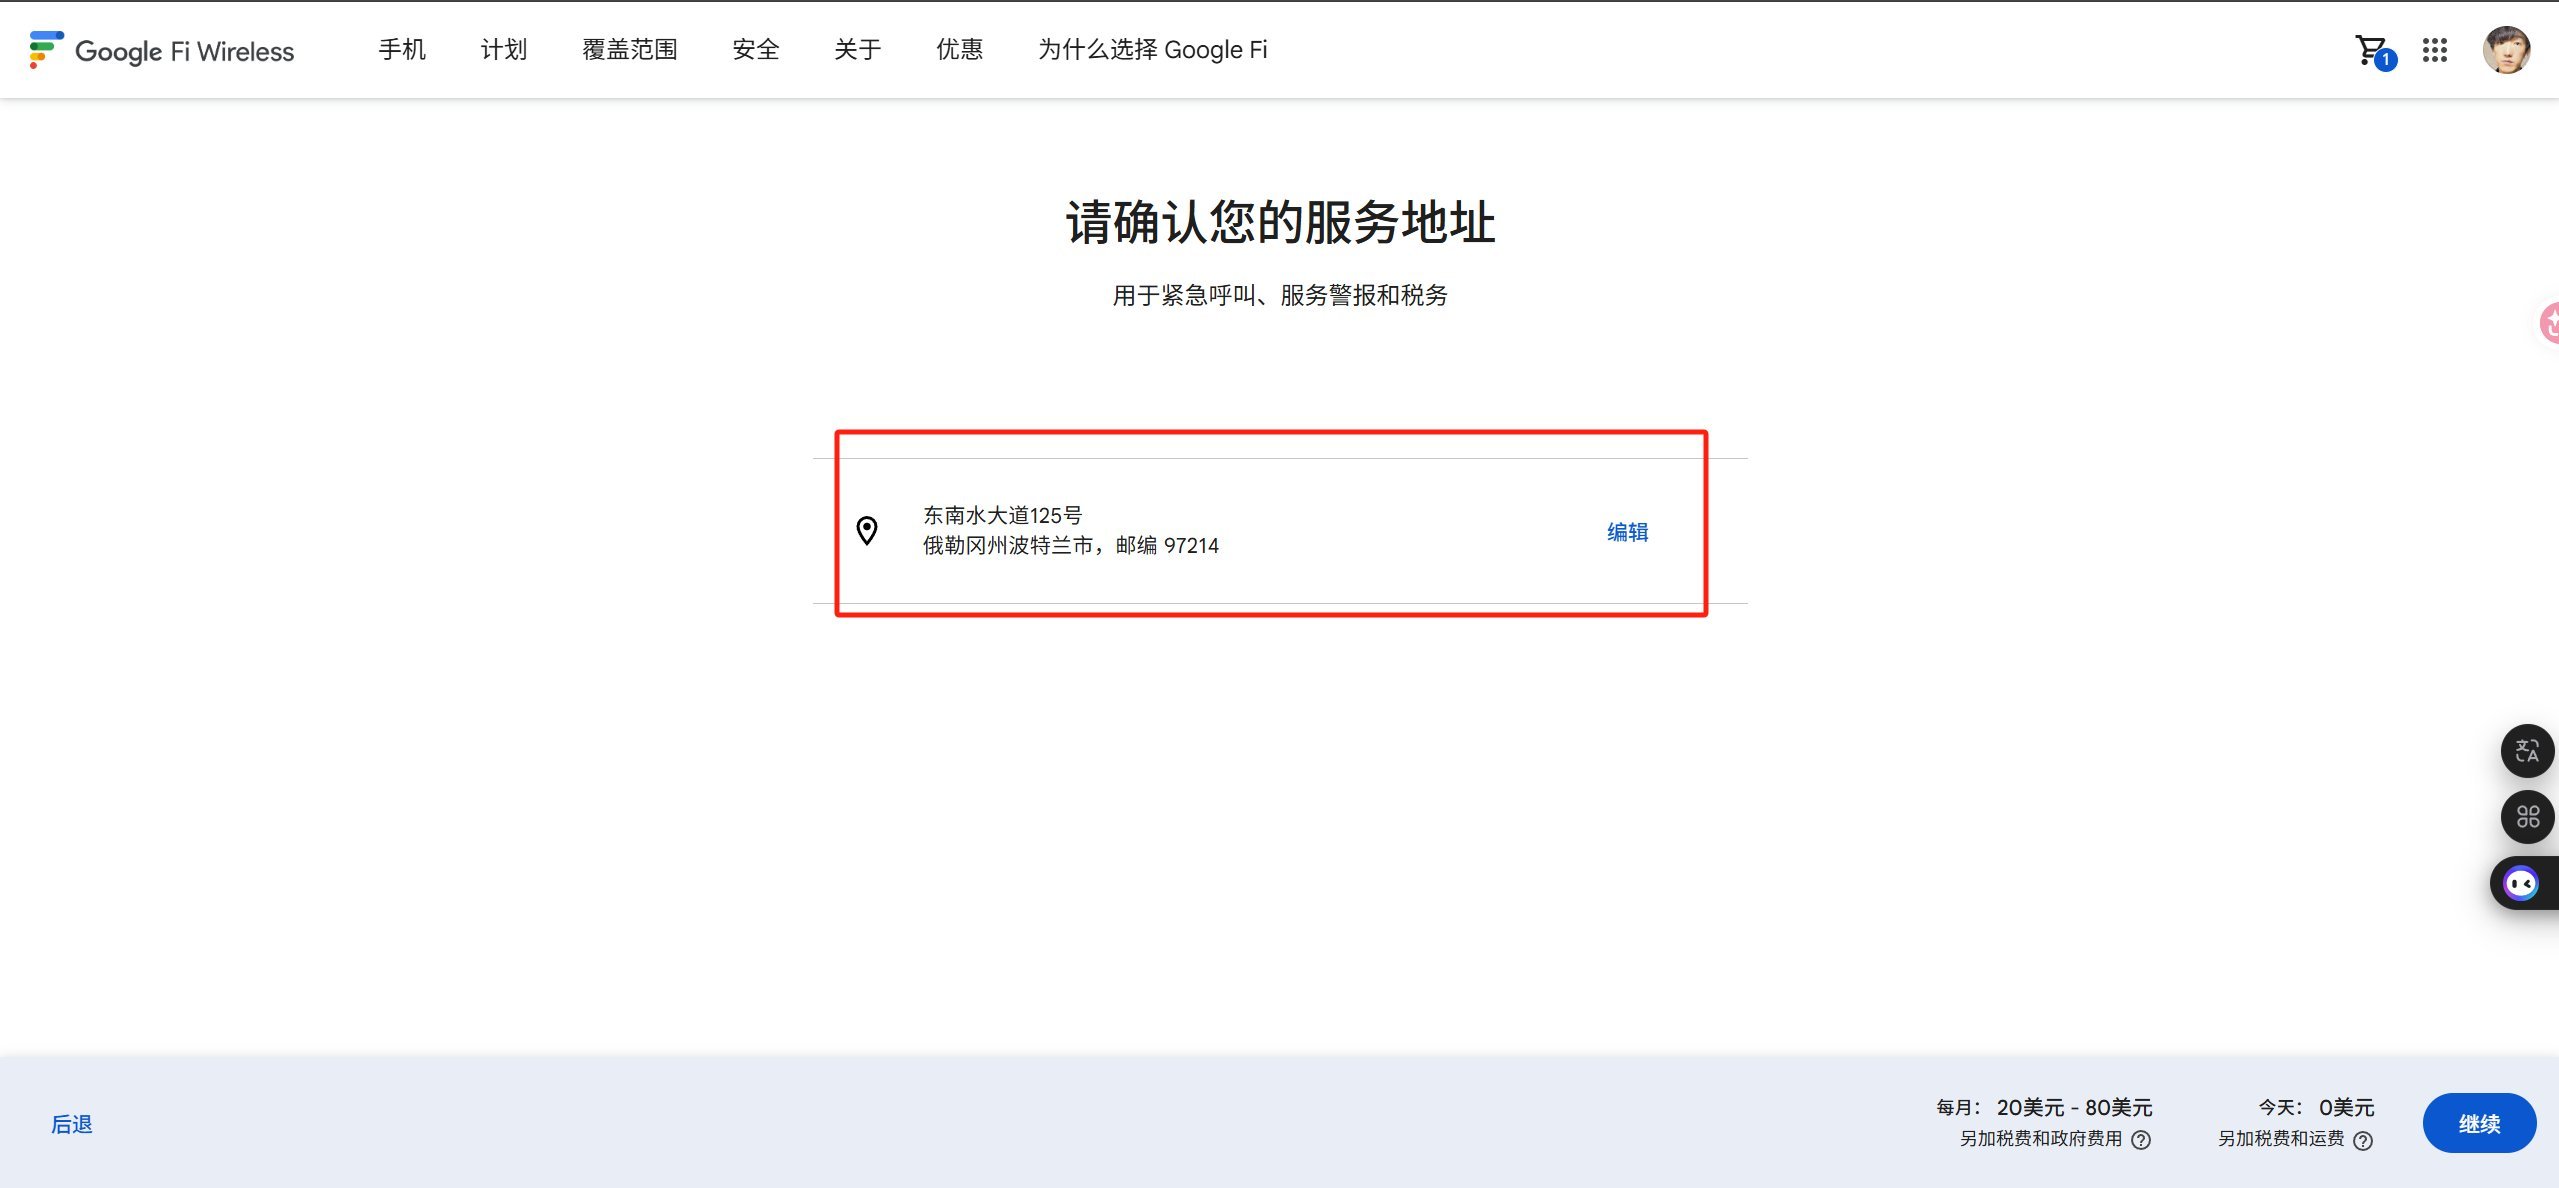Open the Google apps grid
Screen dimensions: 2559x1188
pos(2435,50)
